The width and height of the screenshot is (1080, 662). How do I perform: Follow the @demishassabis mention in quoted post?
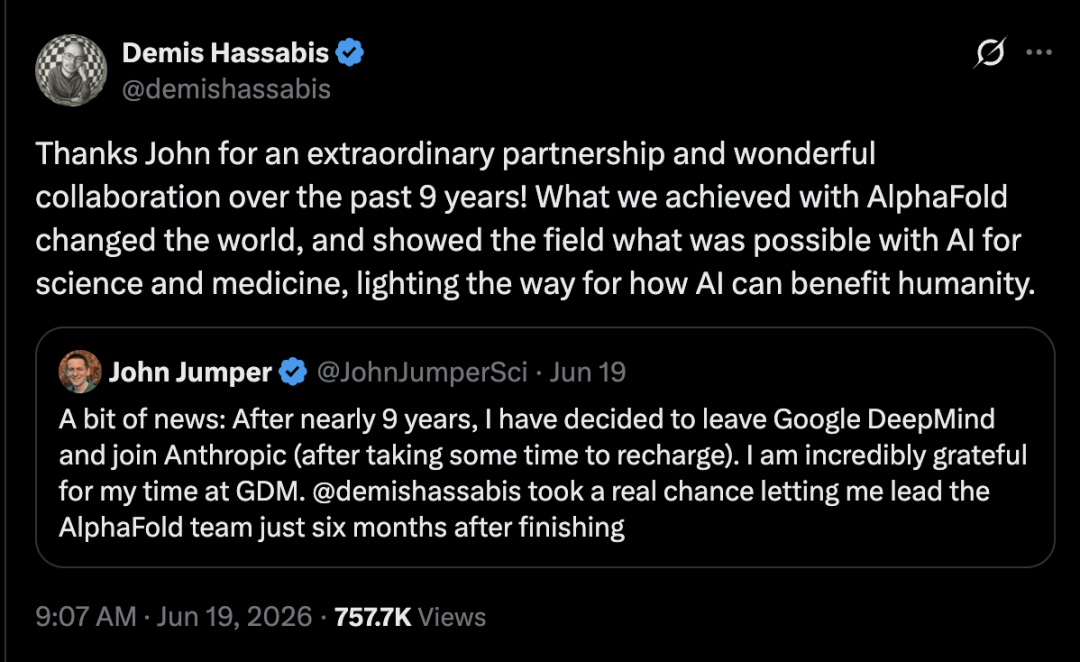[x=416, y=491]
